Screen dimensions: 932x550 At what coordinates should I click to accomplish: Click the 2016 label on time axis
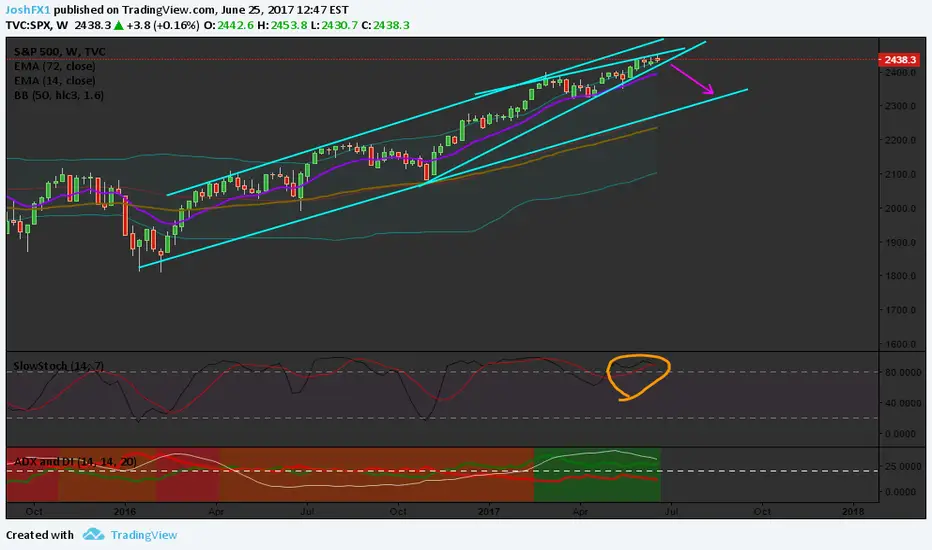coord(125,511)
